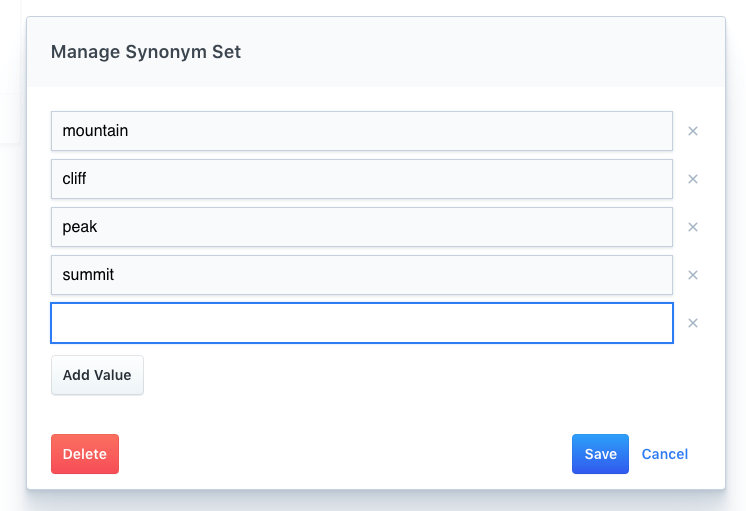Save the synonym set
The image size is (746, 511).
pos(600,454)
